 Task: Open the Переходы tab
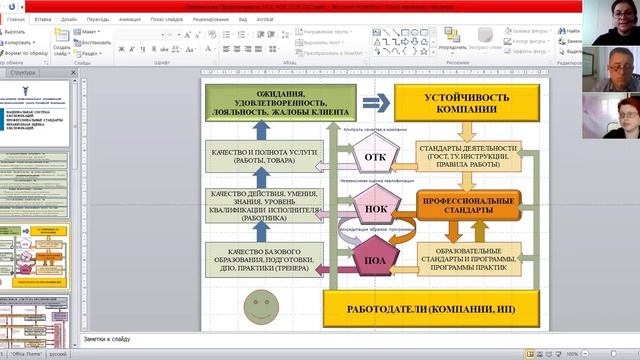pyautogui.click(x=98, y=19)
